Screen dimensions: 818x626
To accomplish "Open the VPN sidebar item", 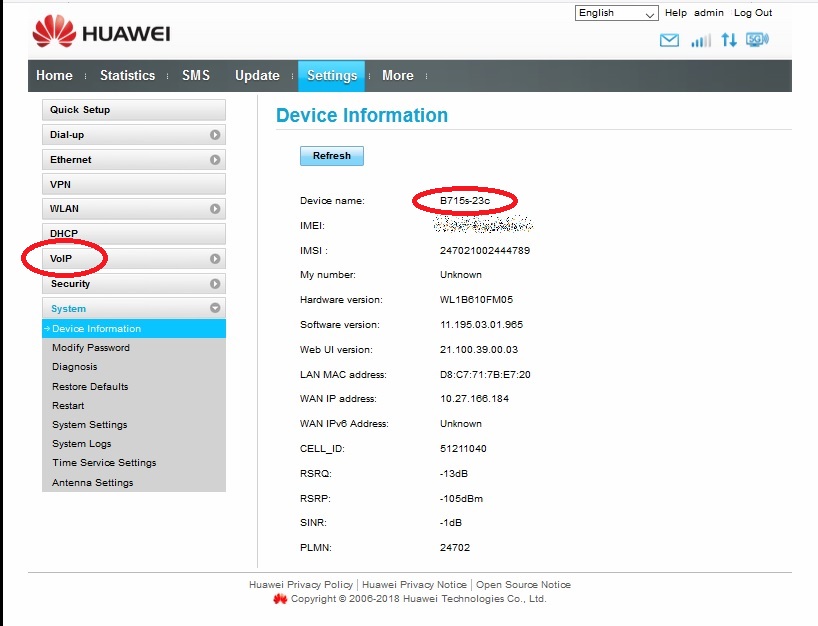I will [134, 184].
